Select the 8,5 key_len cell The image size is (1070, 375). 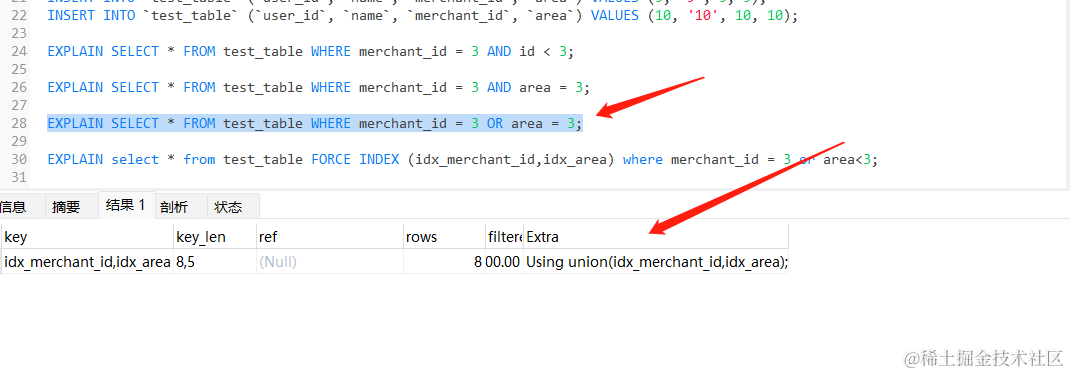coord(215,261)
